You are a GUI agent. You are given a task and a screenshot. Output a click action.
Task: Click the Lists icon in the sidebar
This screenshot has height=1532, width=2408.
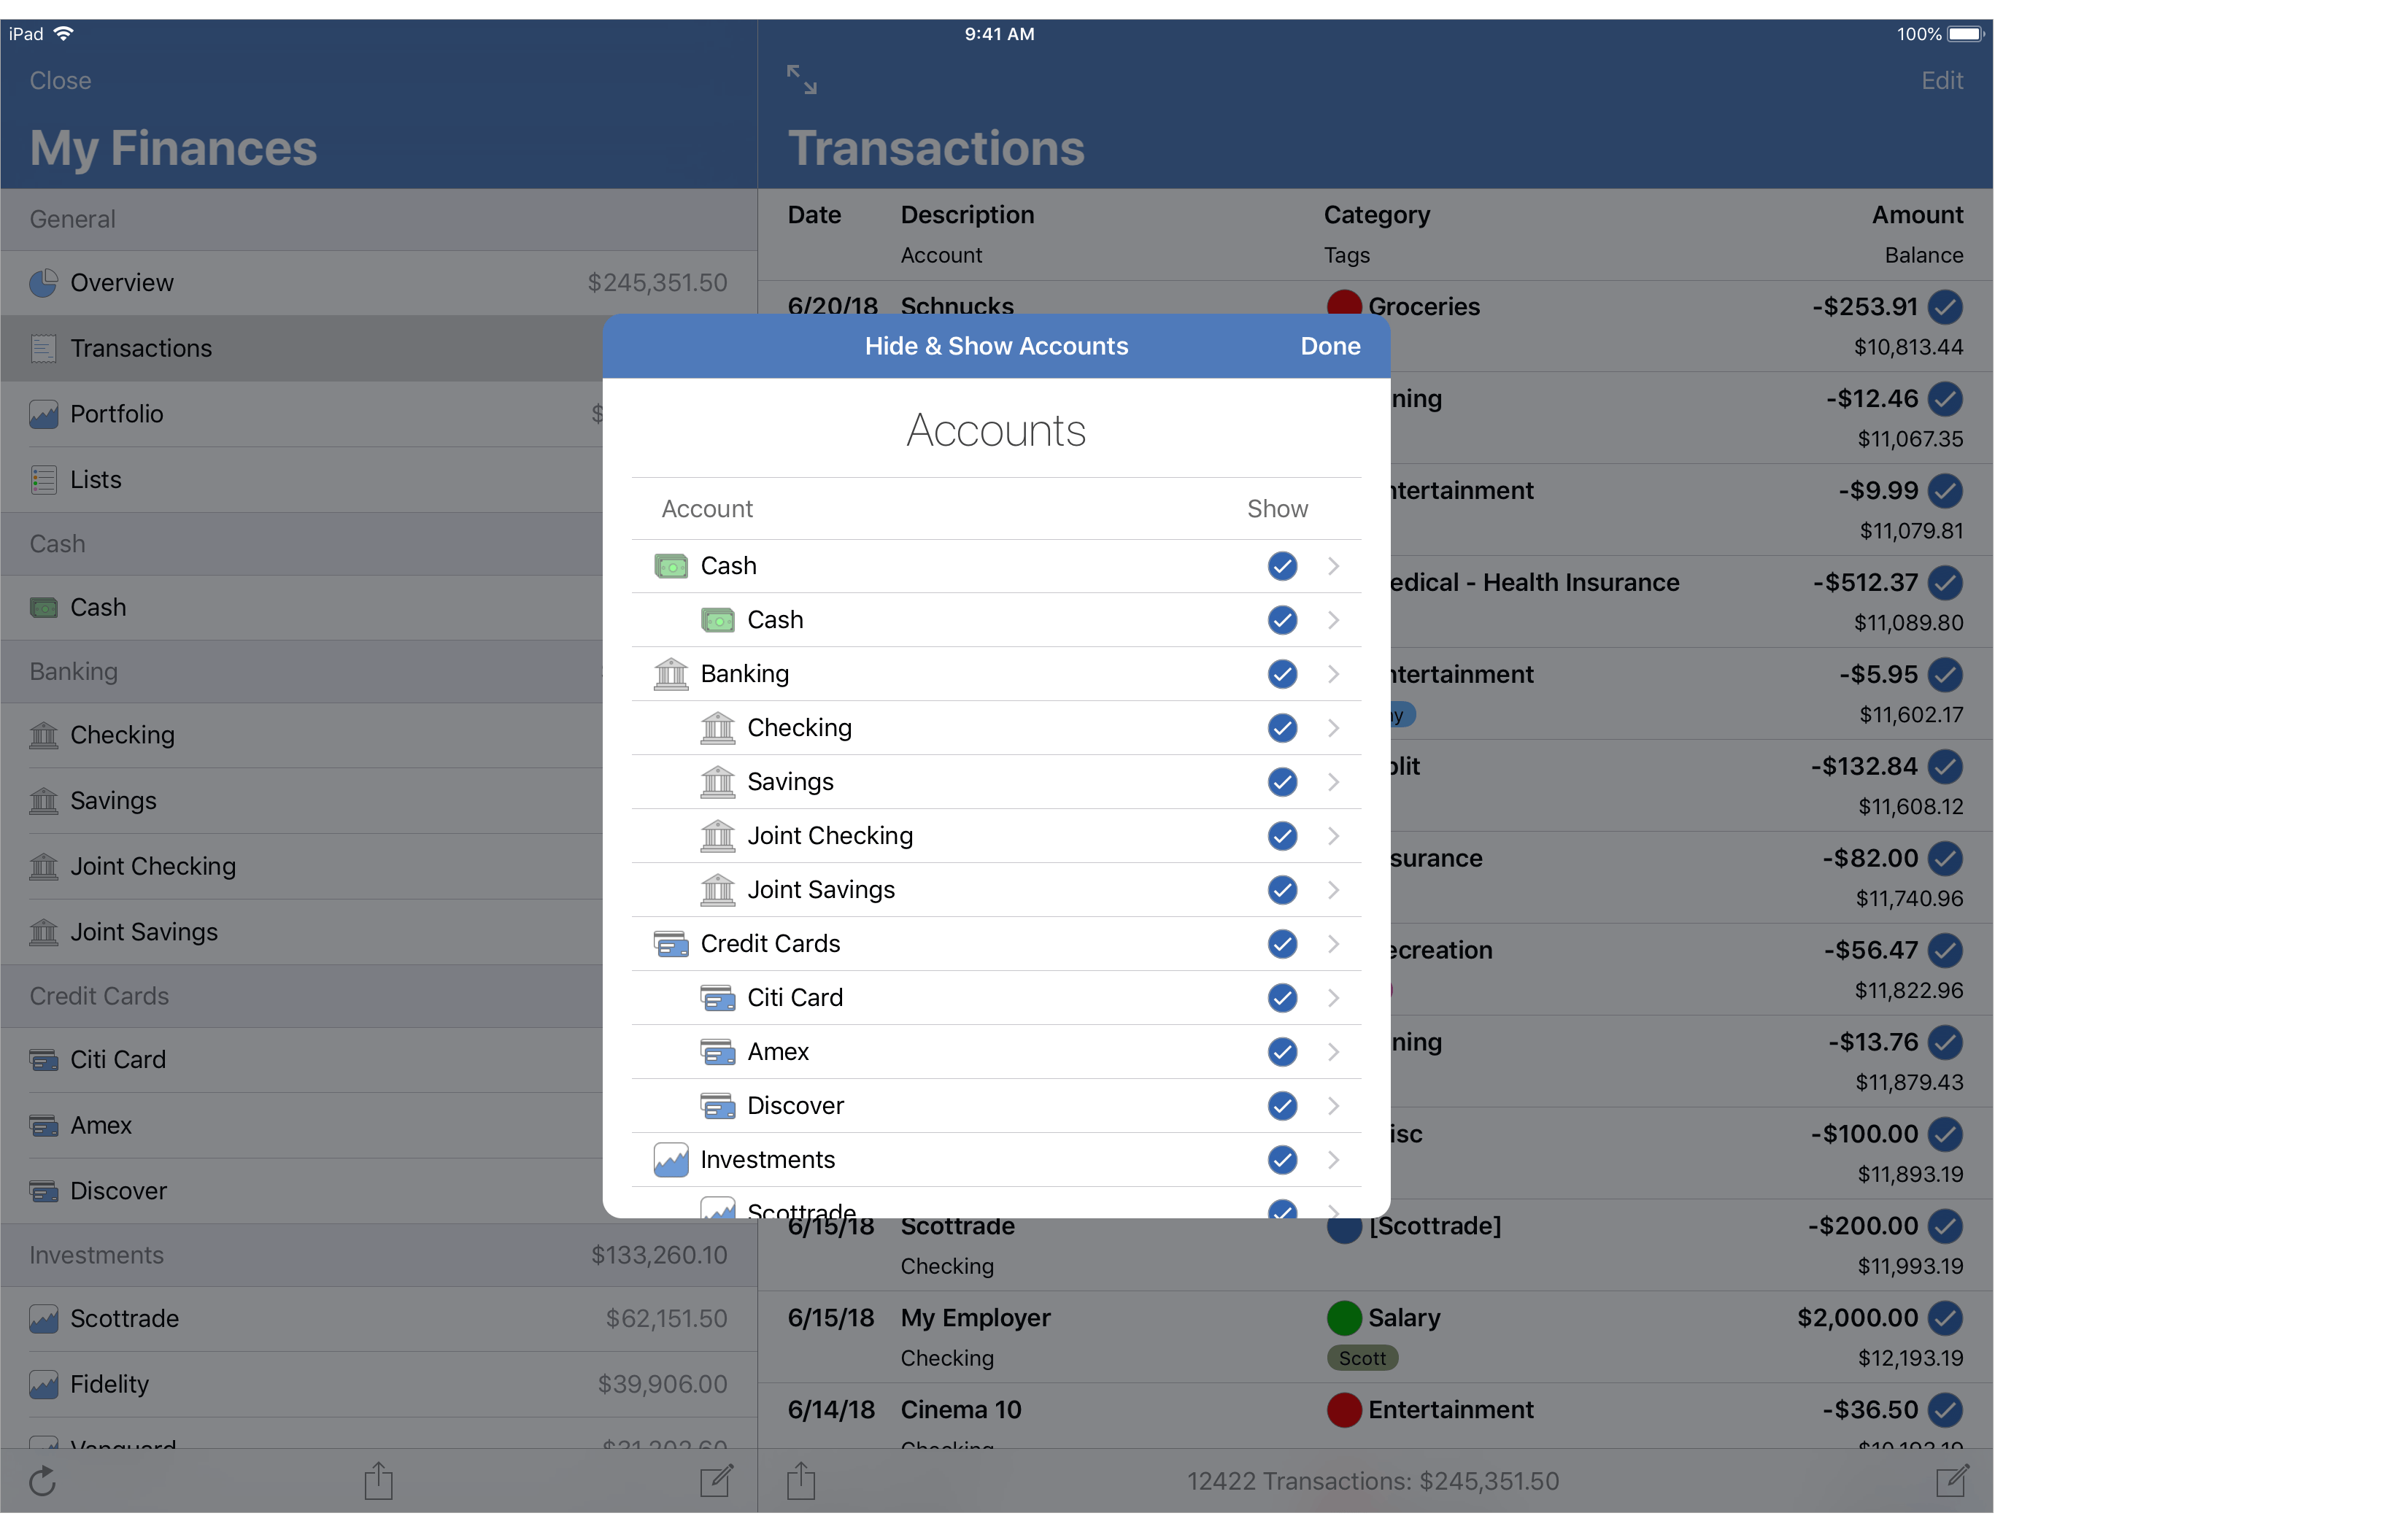pyautogui.click(x=43, y=479)
